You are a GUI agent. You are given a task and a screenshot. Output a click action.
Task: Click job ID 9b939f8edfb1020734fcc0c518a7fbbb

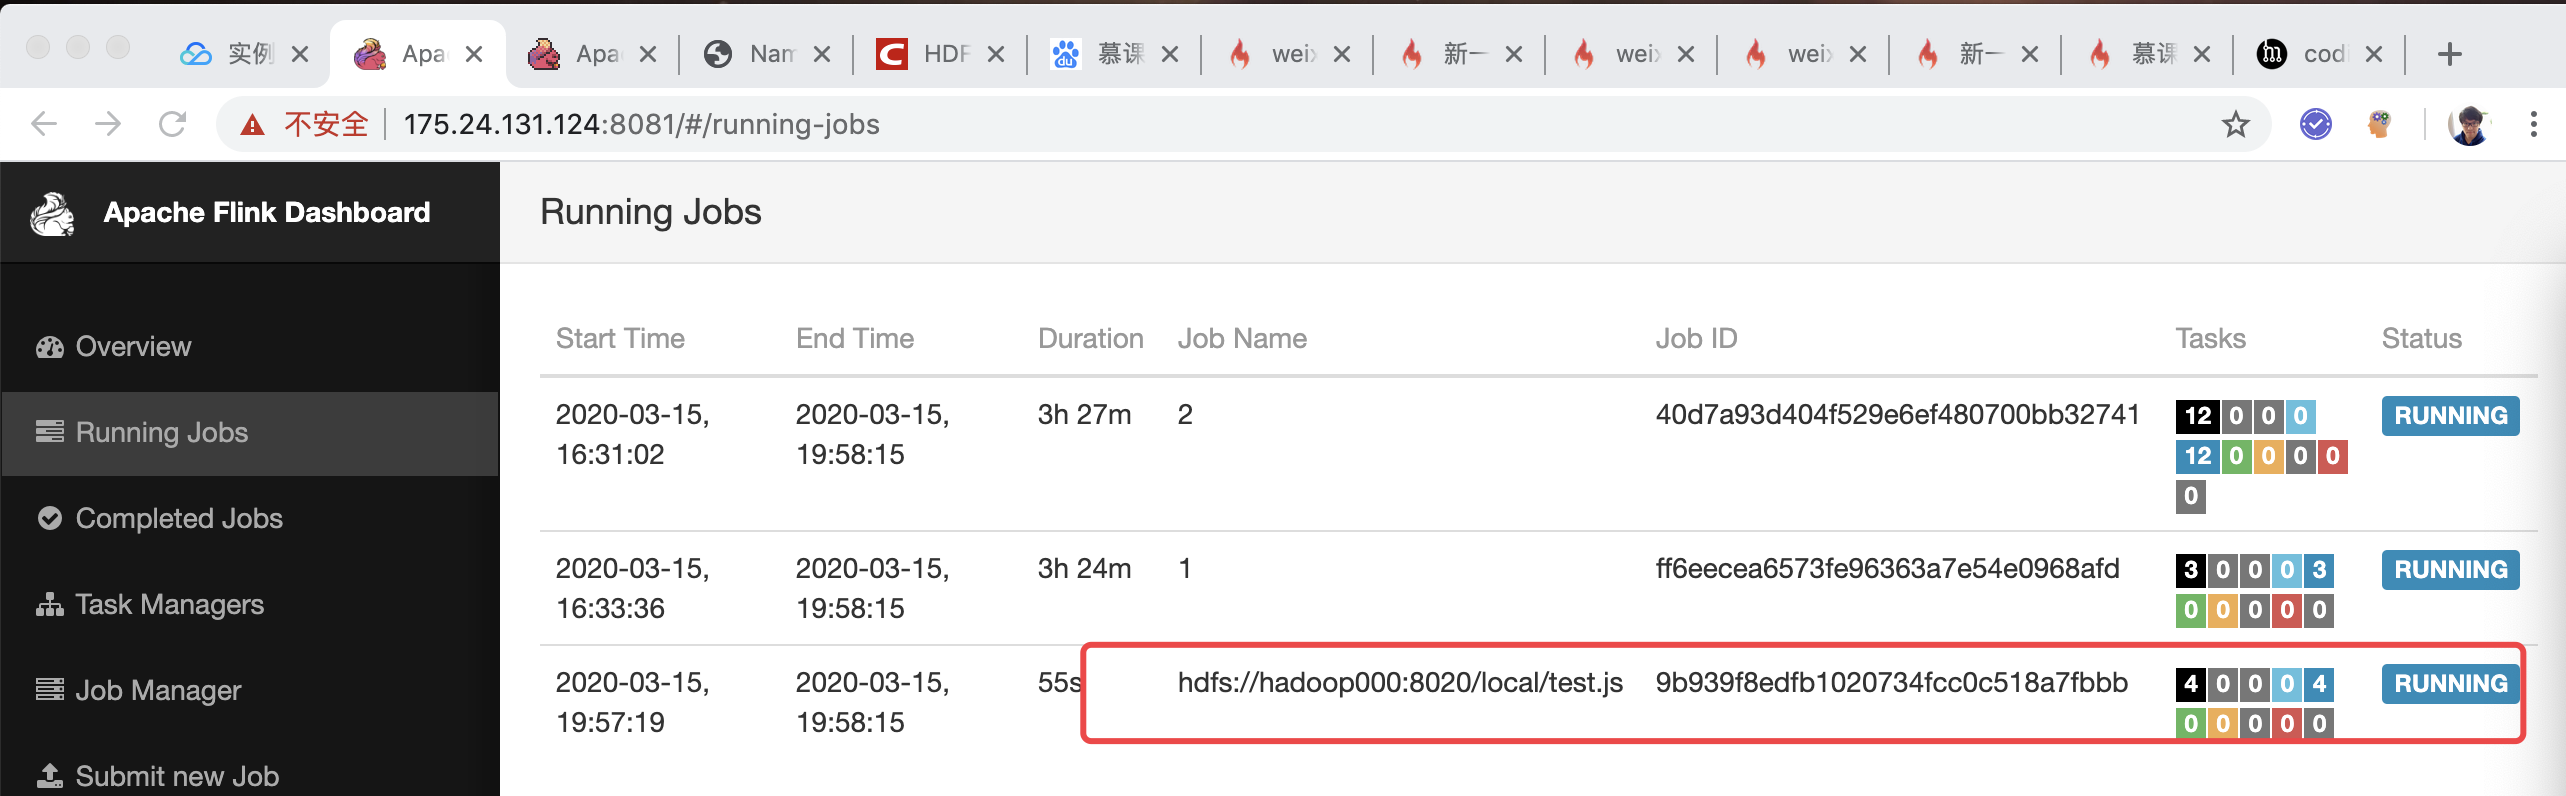pyautogui.click(x=1891, y=683)
